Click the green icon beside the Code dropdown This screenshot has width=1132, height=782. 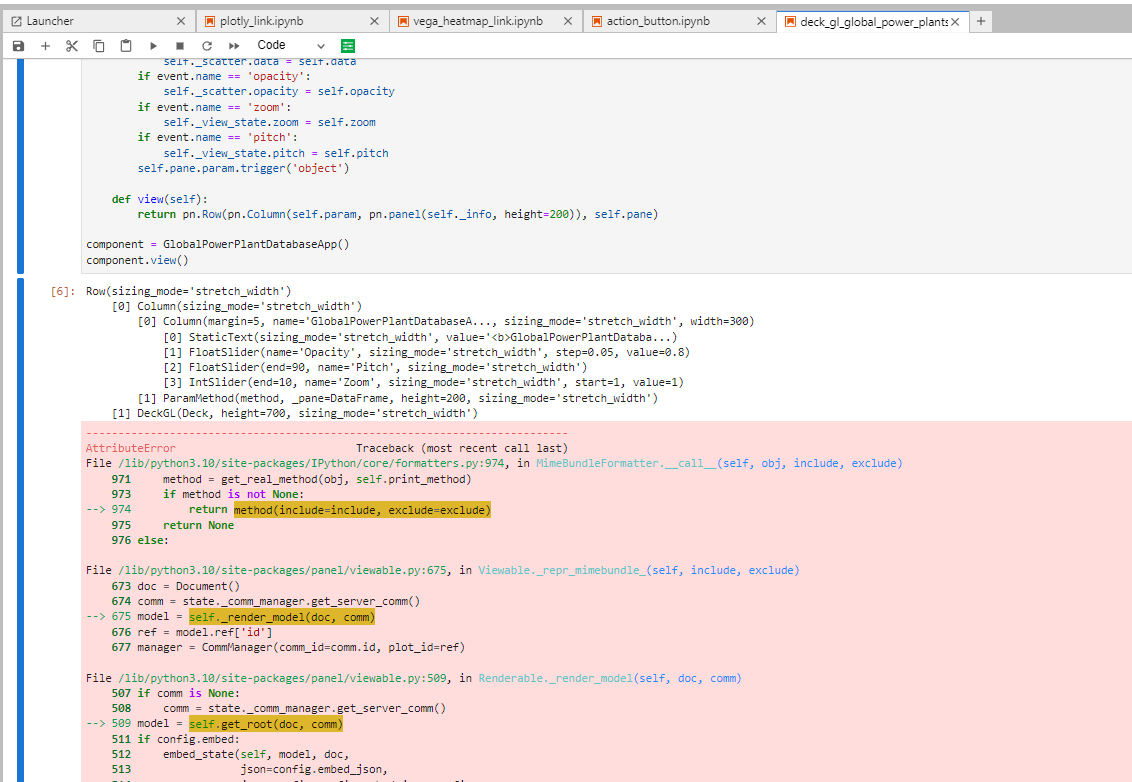[347, 45]
